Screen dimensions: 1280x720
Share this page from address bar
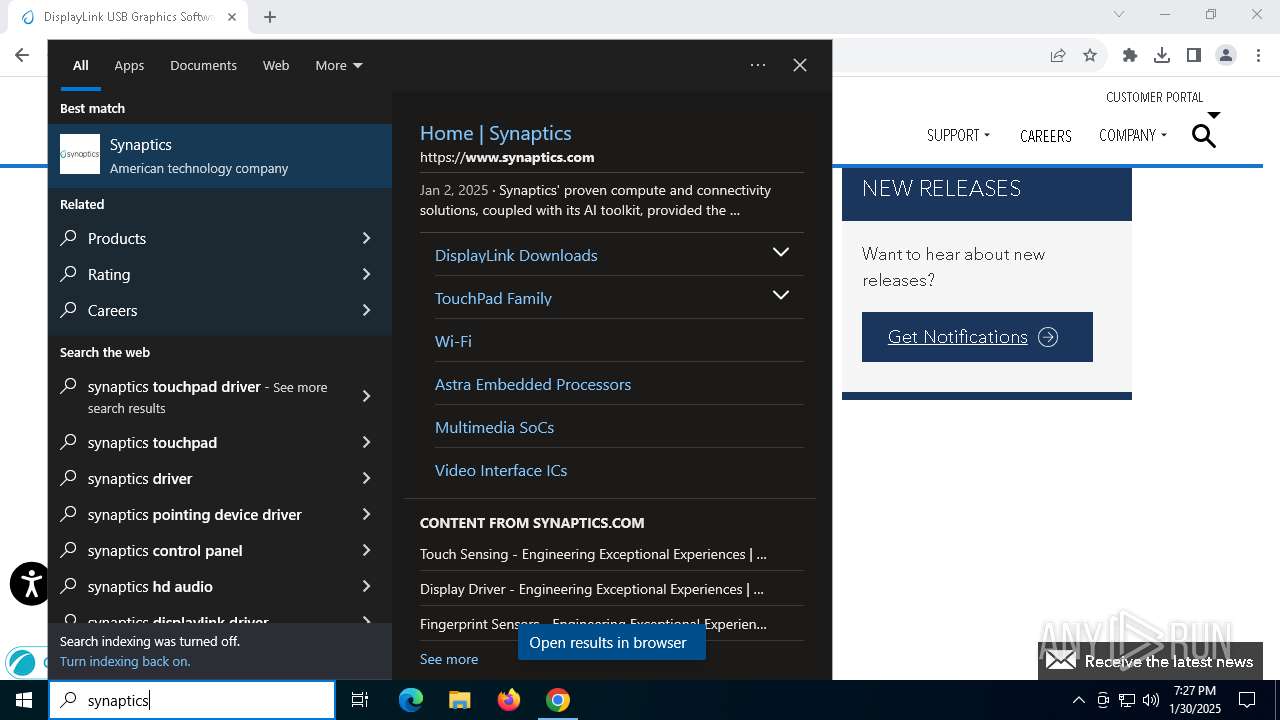tap(1058, 56)
